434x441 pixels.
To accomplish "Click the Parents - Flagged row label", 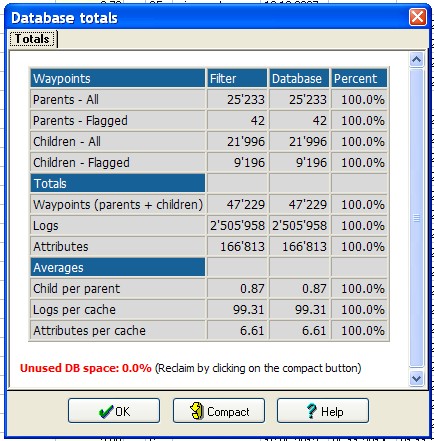I will (80, 121).
